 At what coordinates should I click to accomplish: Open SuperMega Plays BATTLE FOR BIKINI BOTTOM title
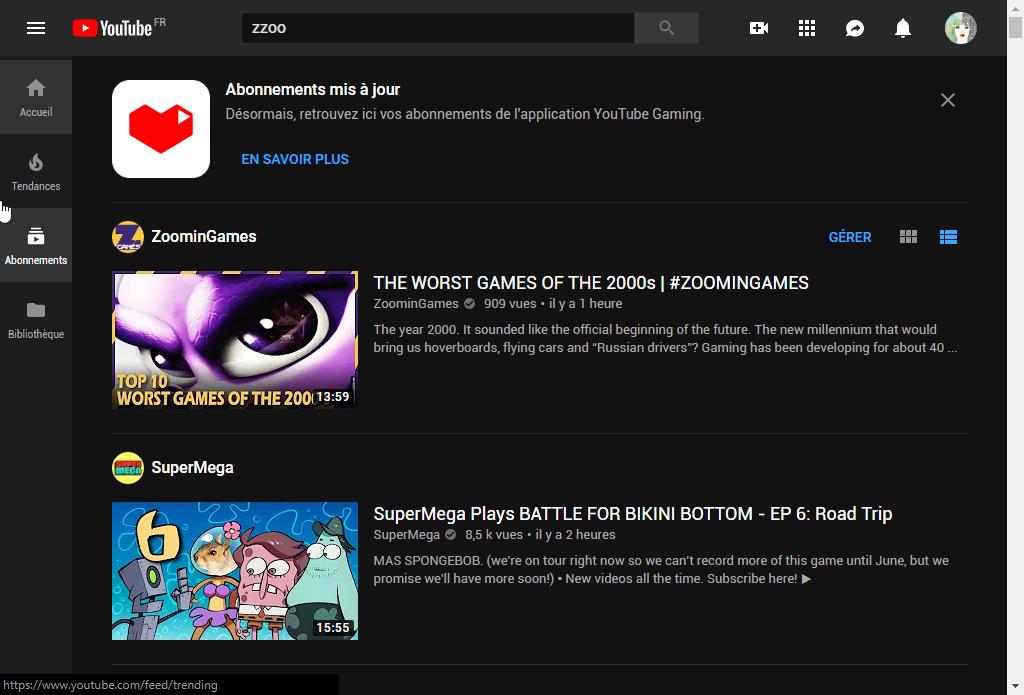(633, 514)
